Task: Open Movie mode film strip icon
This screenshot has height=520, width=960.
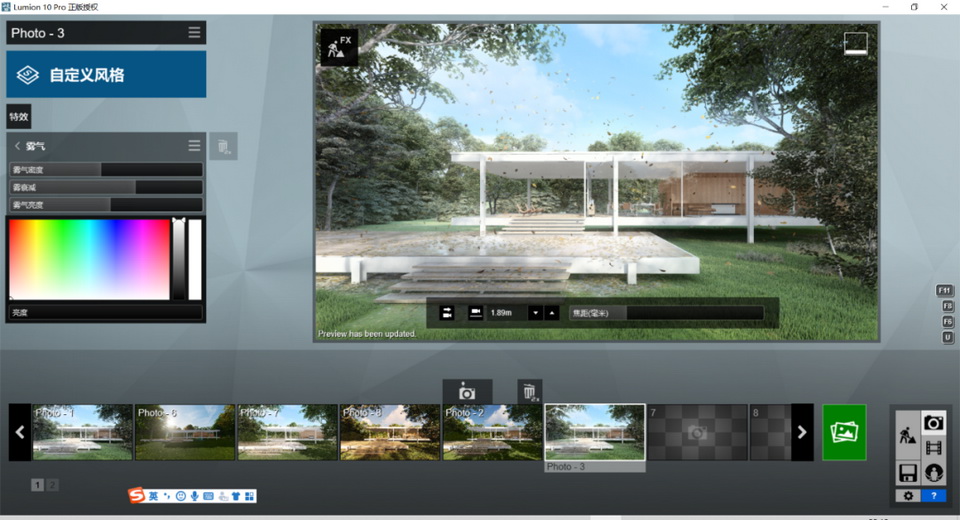Action: point(933,448)
